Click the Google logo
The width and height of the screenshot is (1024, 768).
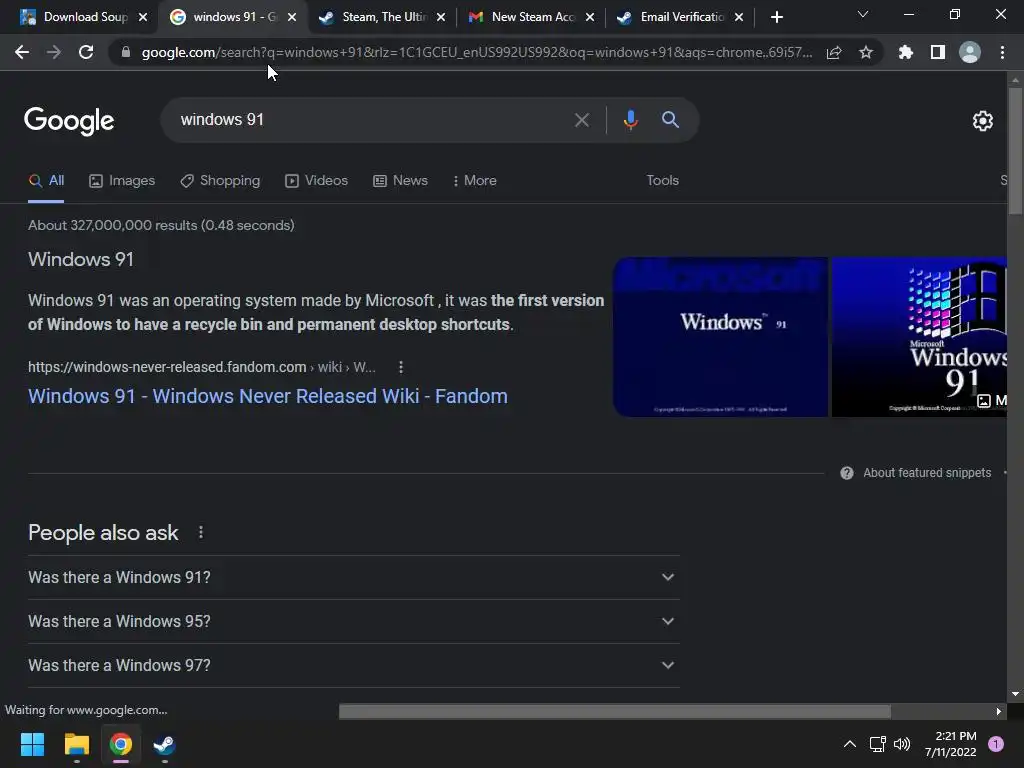[69, 121]
